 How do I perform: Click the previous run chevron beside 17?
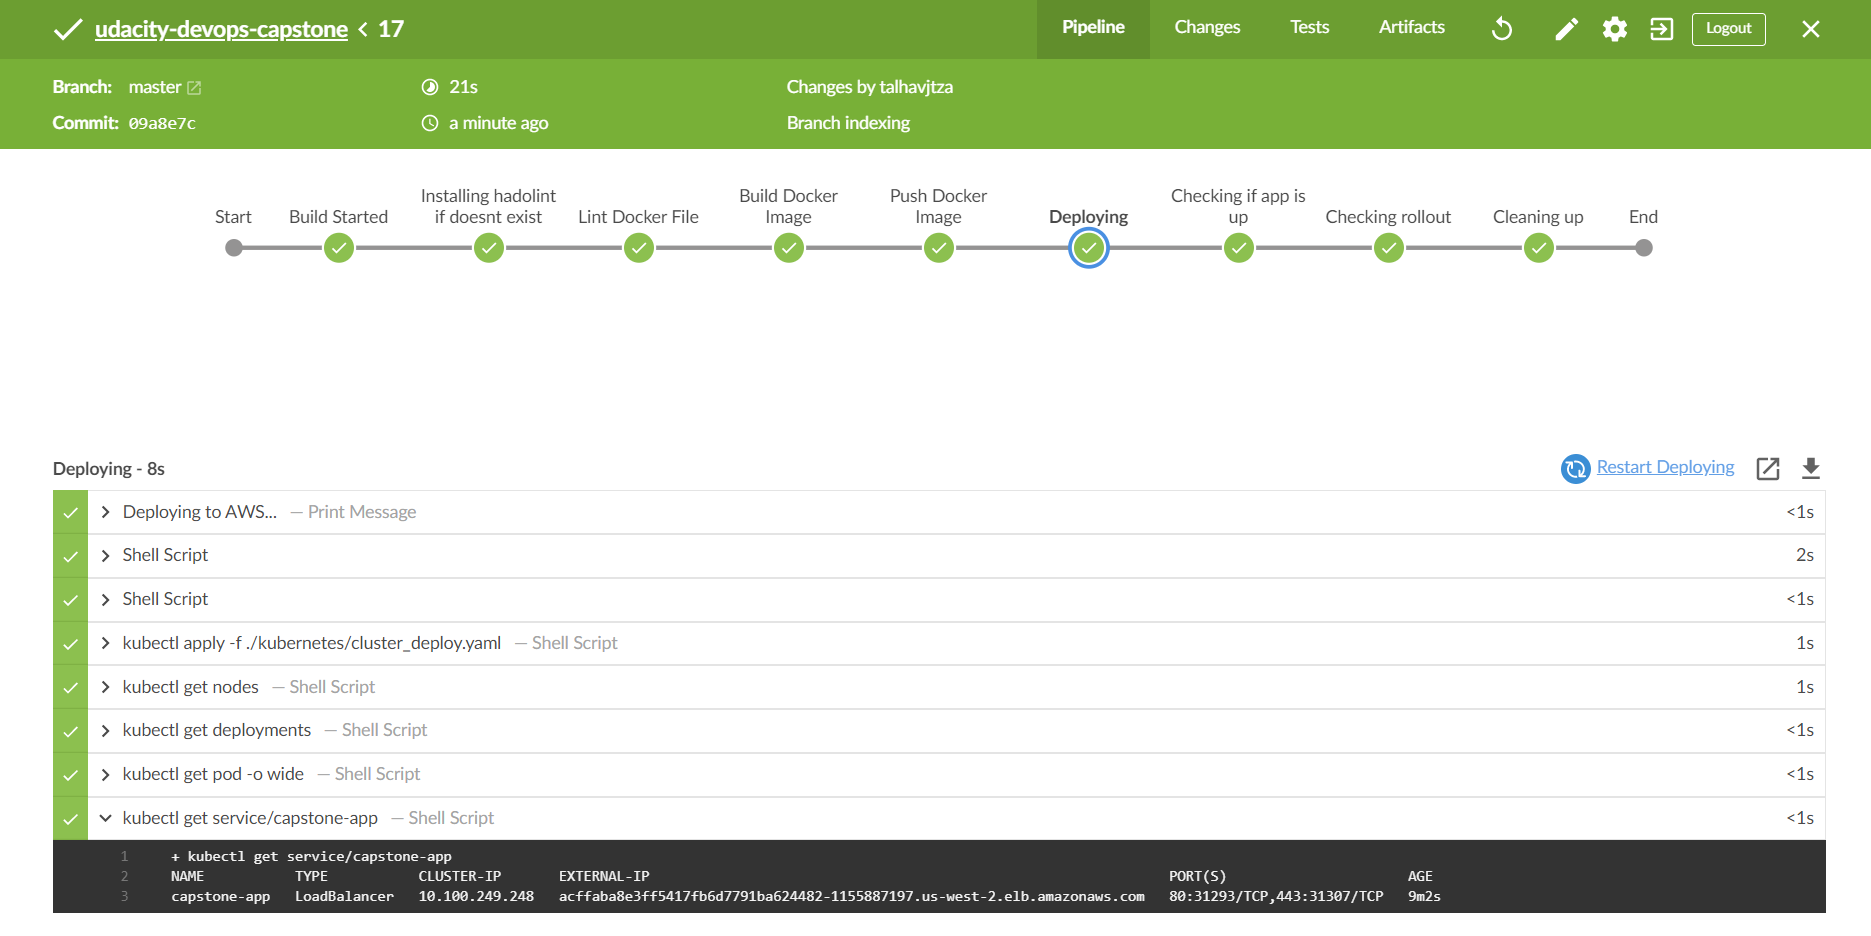[x=363, y=29]
